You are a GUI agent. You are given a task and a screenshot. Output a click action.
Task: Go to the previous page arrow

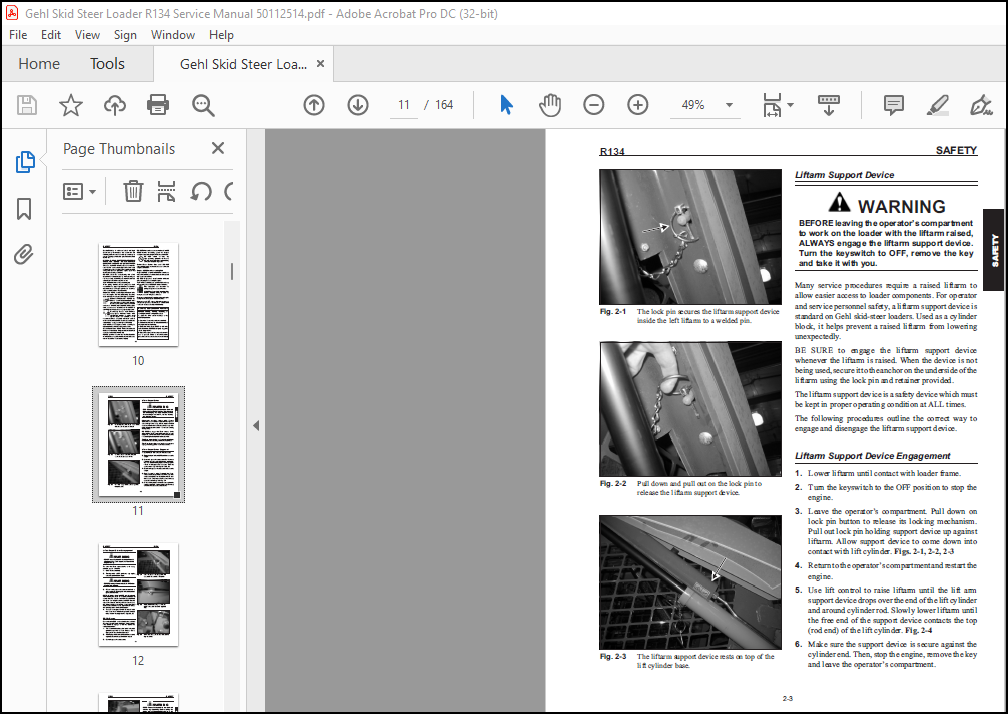point(314,105)
